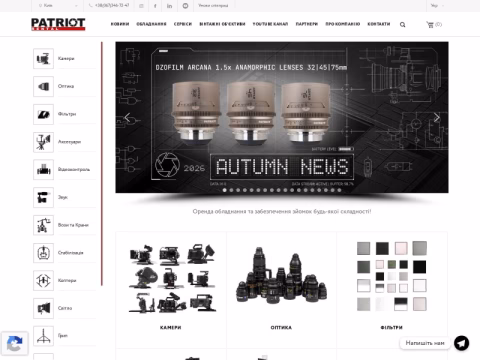Open the site search magnifier icon
The height and width of the screenshot is (360, 480).
coord(403,25)
